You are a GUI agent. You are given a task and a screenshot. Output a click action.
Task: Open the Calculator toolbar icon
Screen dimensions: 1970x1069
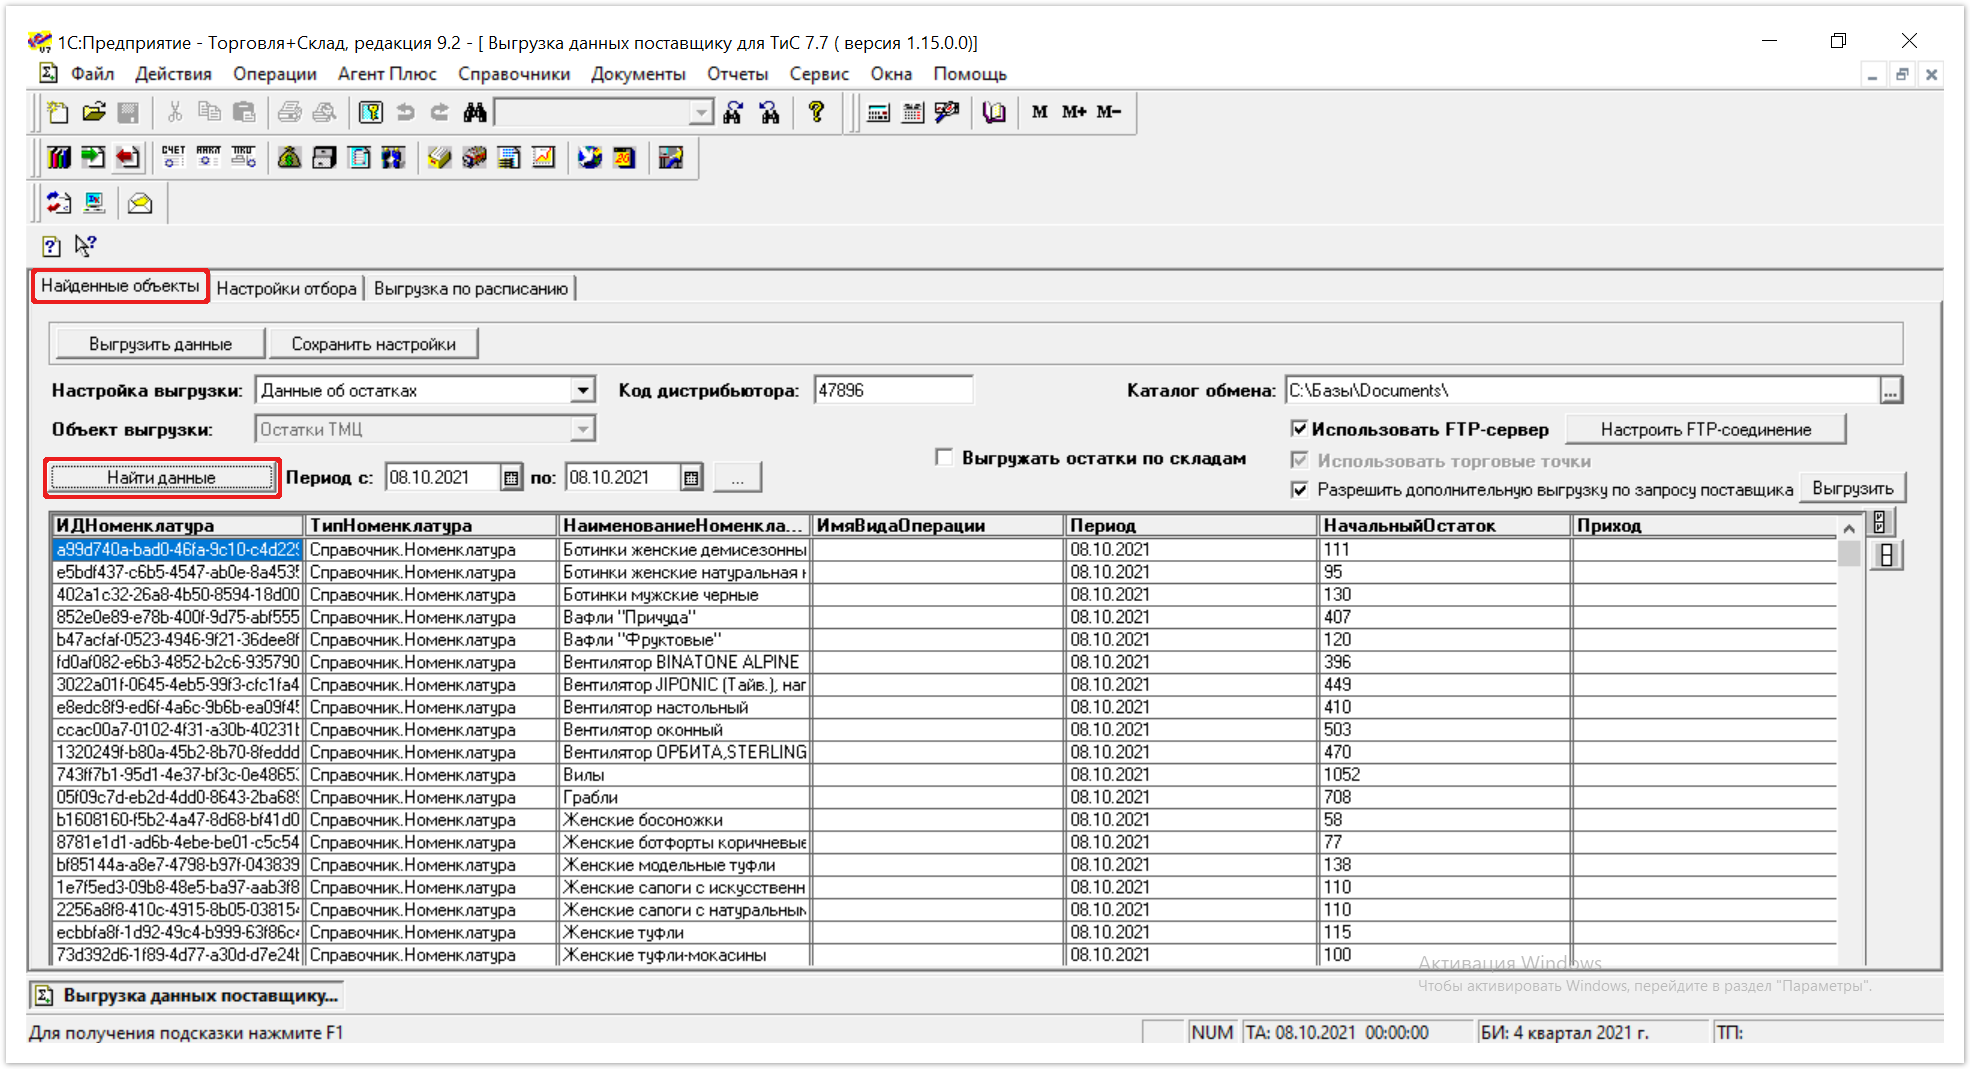pyautogui.click(x=878, y=112)
